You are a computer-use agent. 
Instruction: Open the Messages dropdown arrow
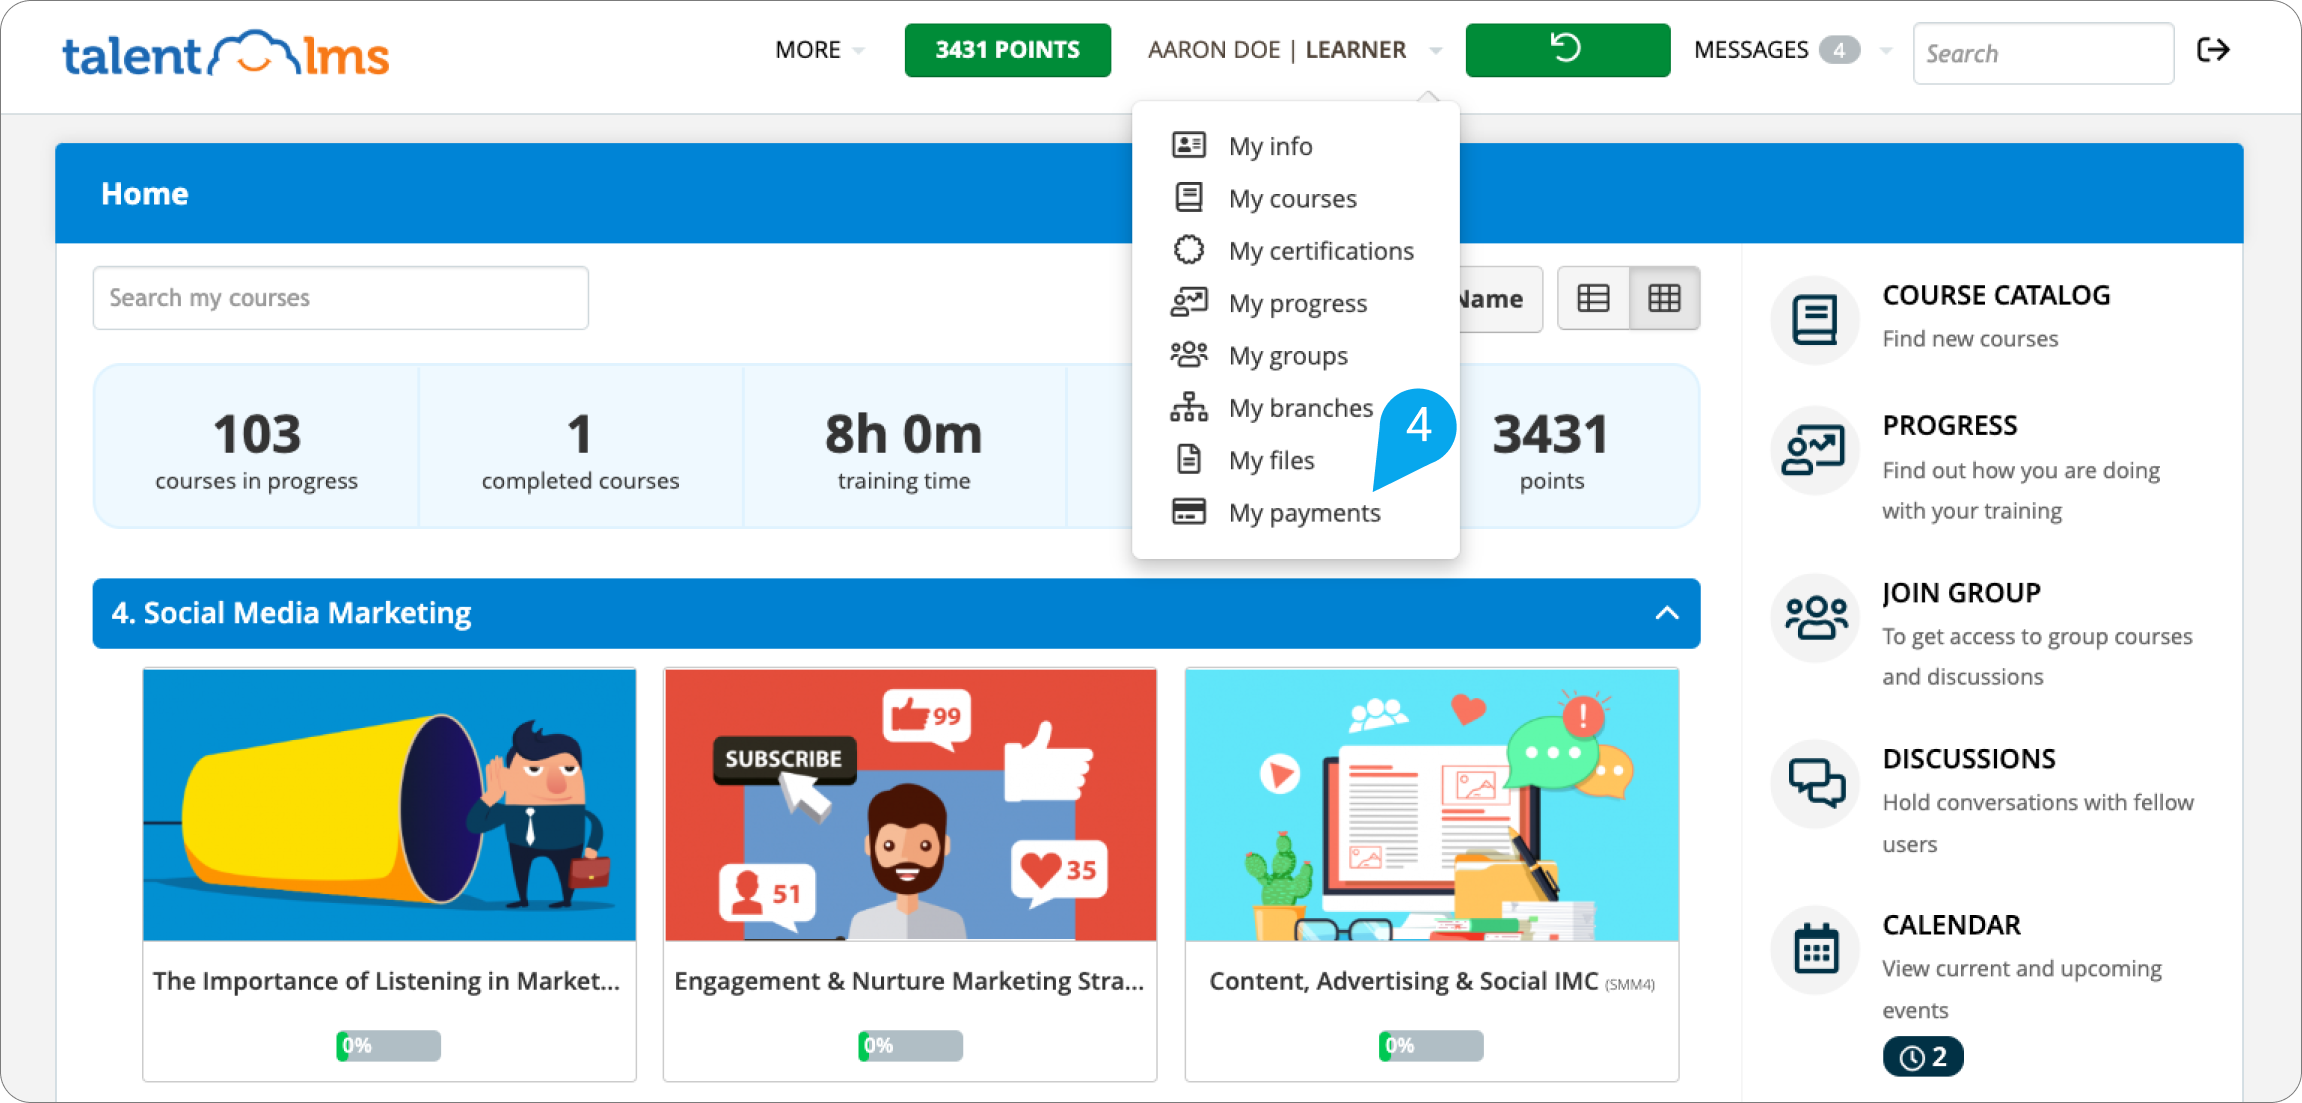[1886, 51]
